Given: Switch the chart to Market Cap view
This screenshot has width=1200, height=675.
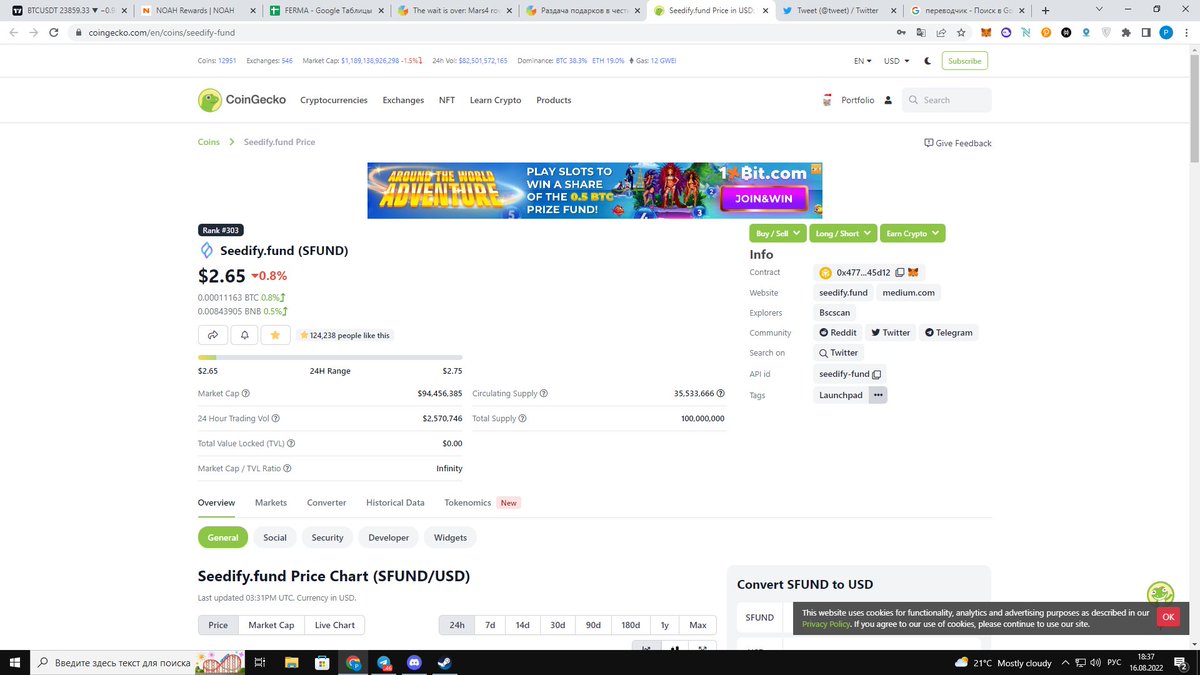Looking at the screenshot, I should click(x=271, y=625).
